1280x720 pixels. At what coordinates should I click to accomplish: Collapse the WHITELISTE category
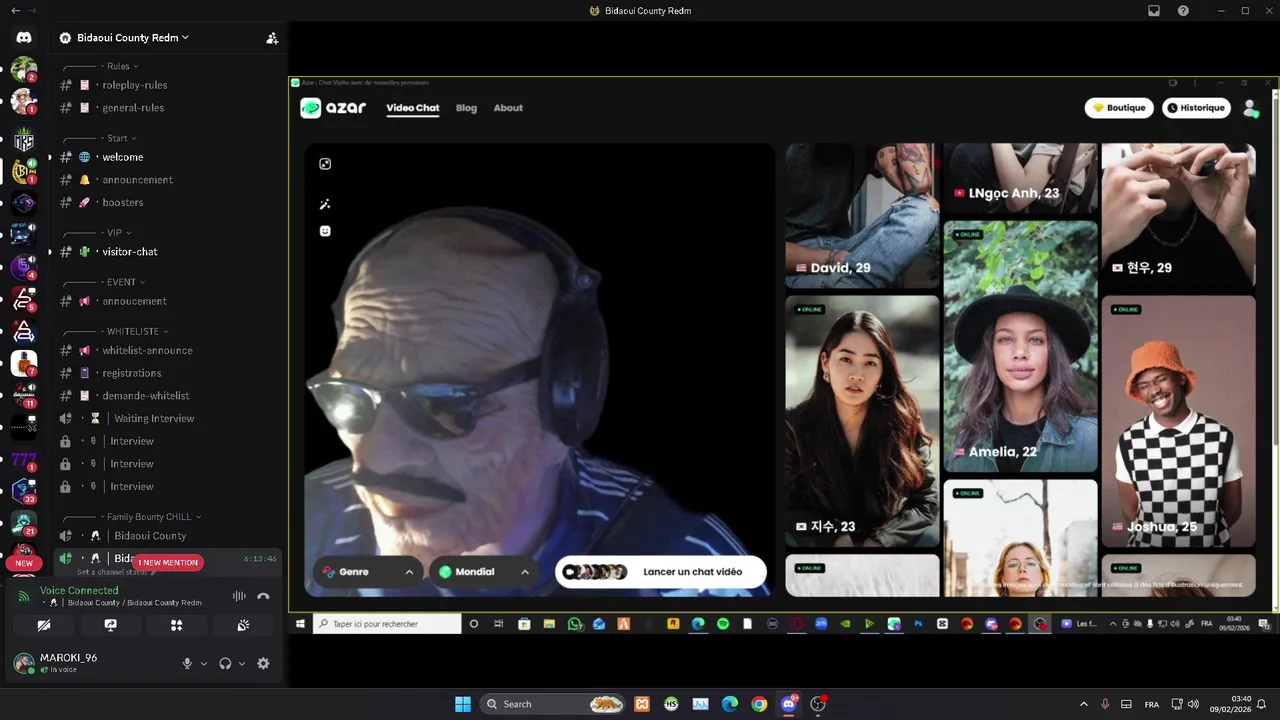click(x=137, y=331)
